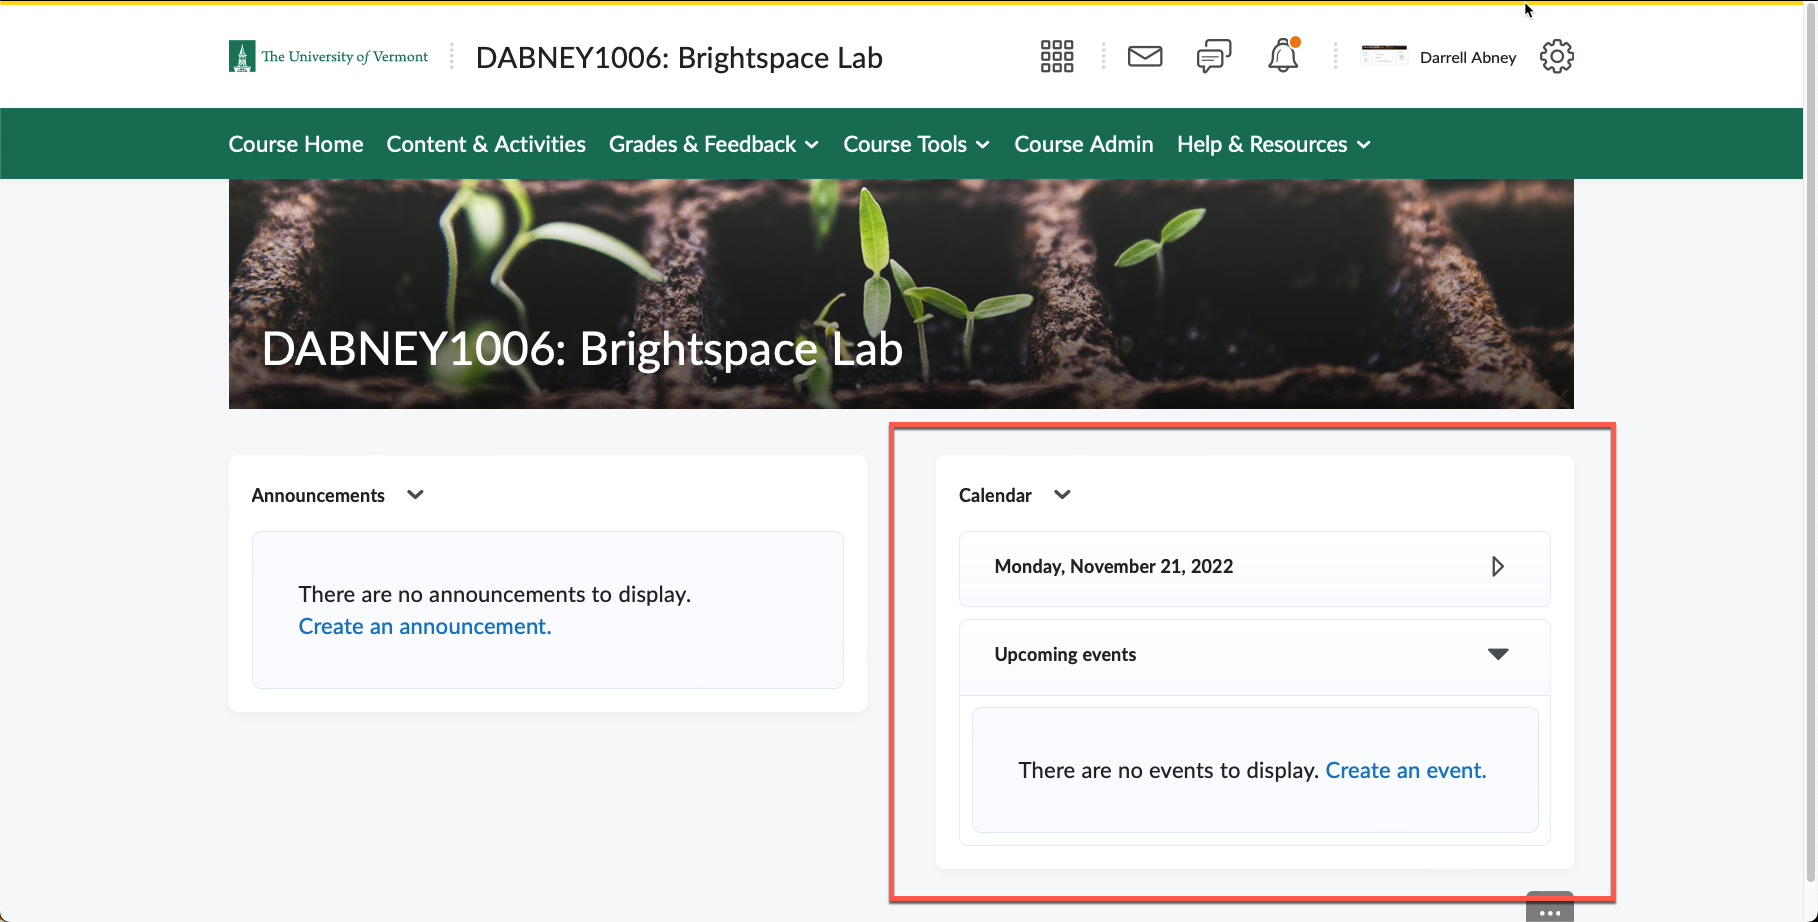Click Darrell Abney's profile picture

coord(1384,56)
